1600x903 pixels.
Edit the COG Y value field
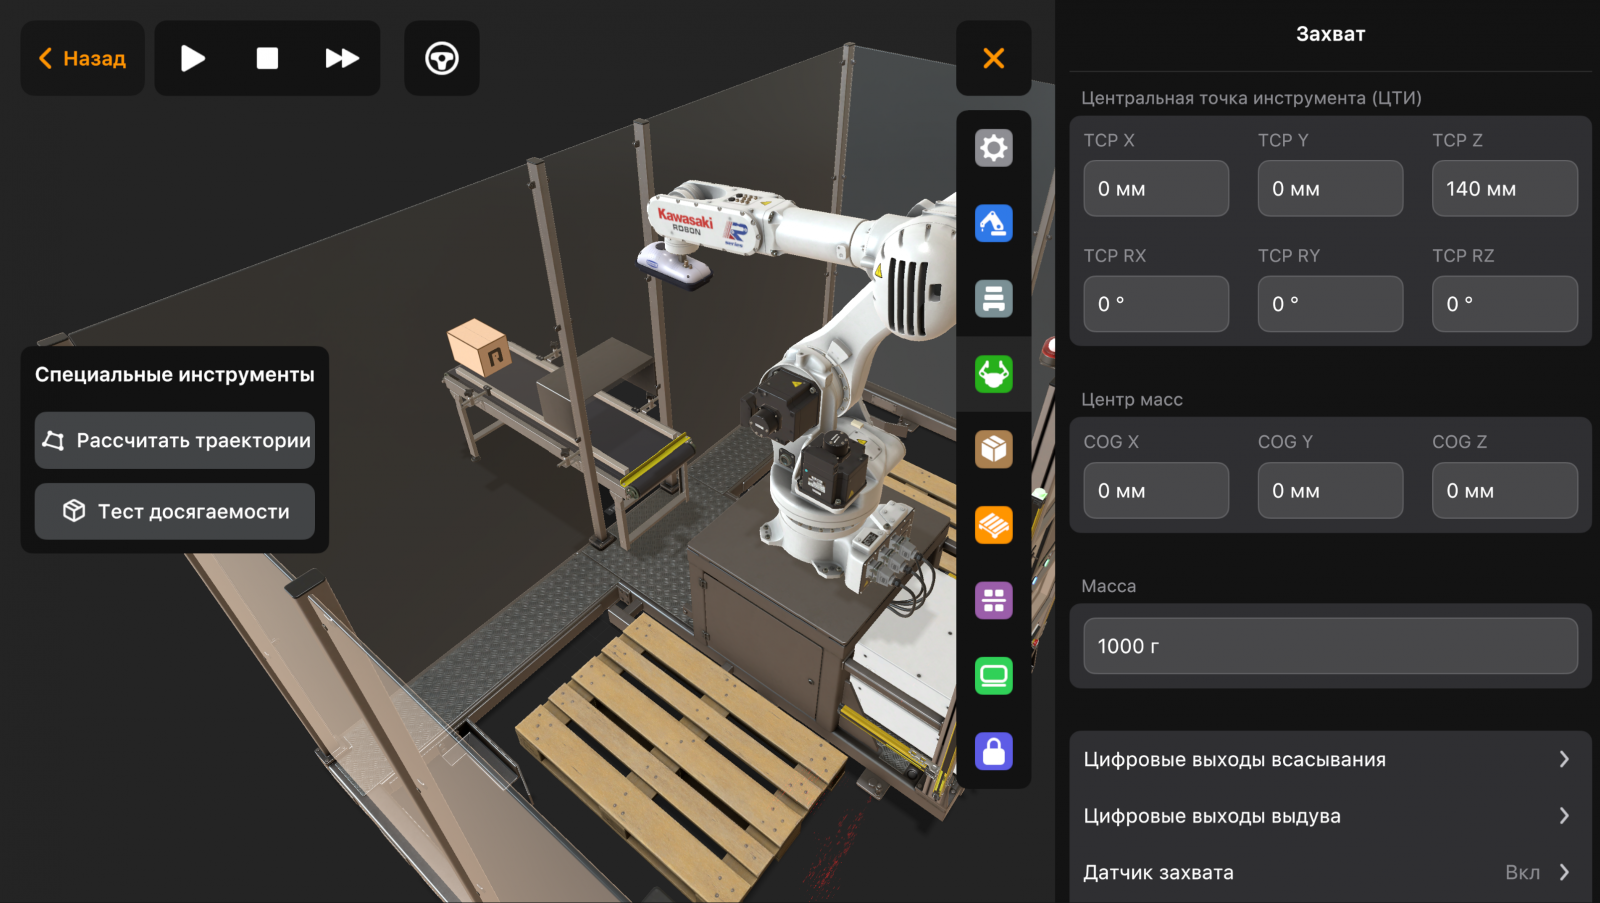1330,491
